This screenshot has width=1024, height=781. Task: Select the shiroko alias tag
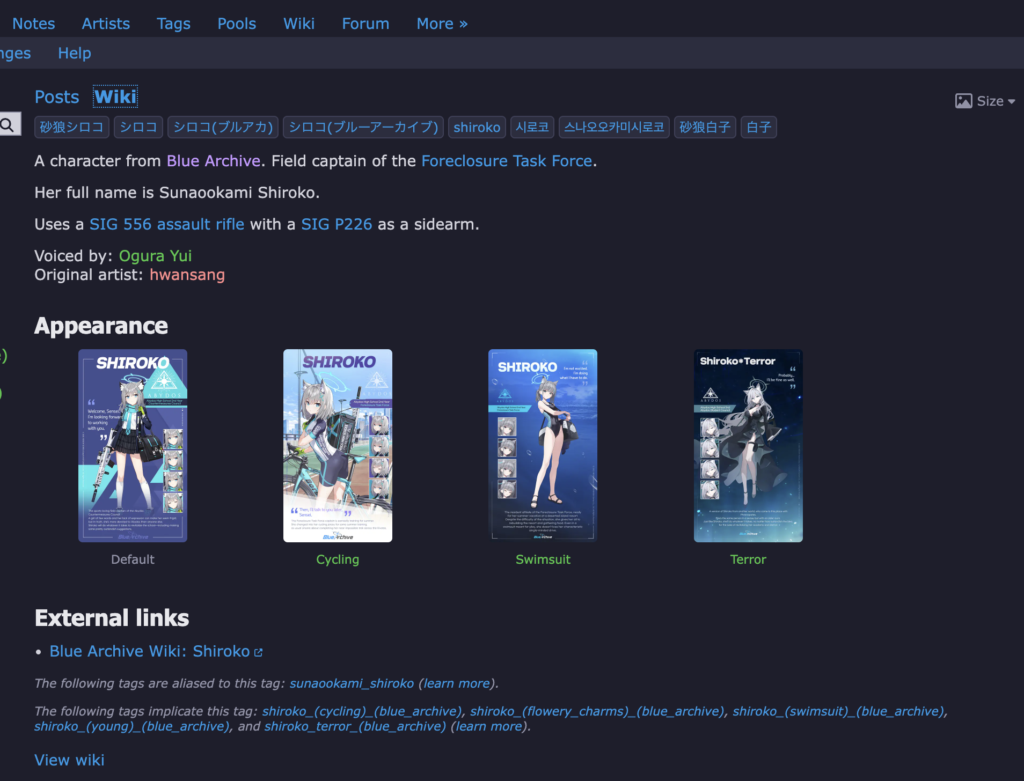pyautogui.click(x=477, y=127)
